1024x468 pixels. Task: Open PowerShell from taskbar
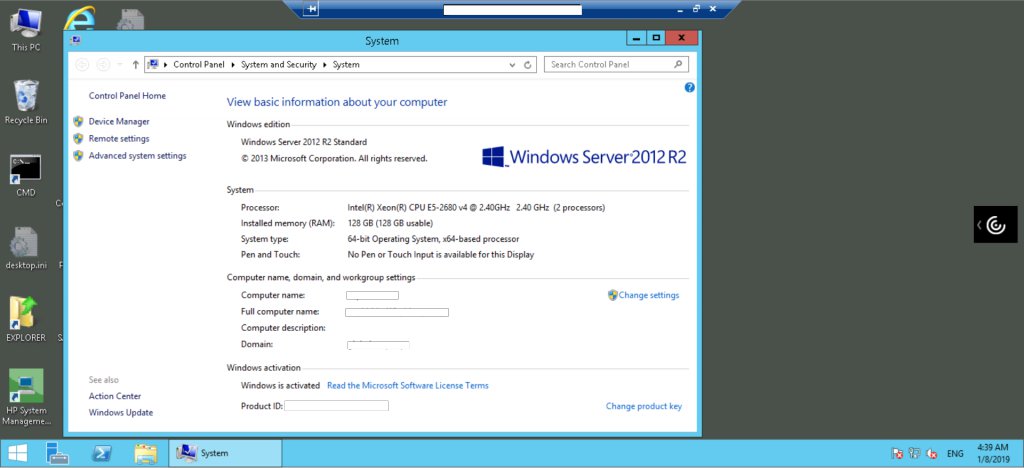(103, 453)
